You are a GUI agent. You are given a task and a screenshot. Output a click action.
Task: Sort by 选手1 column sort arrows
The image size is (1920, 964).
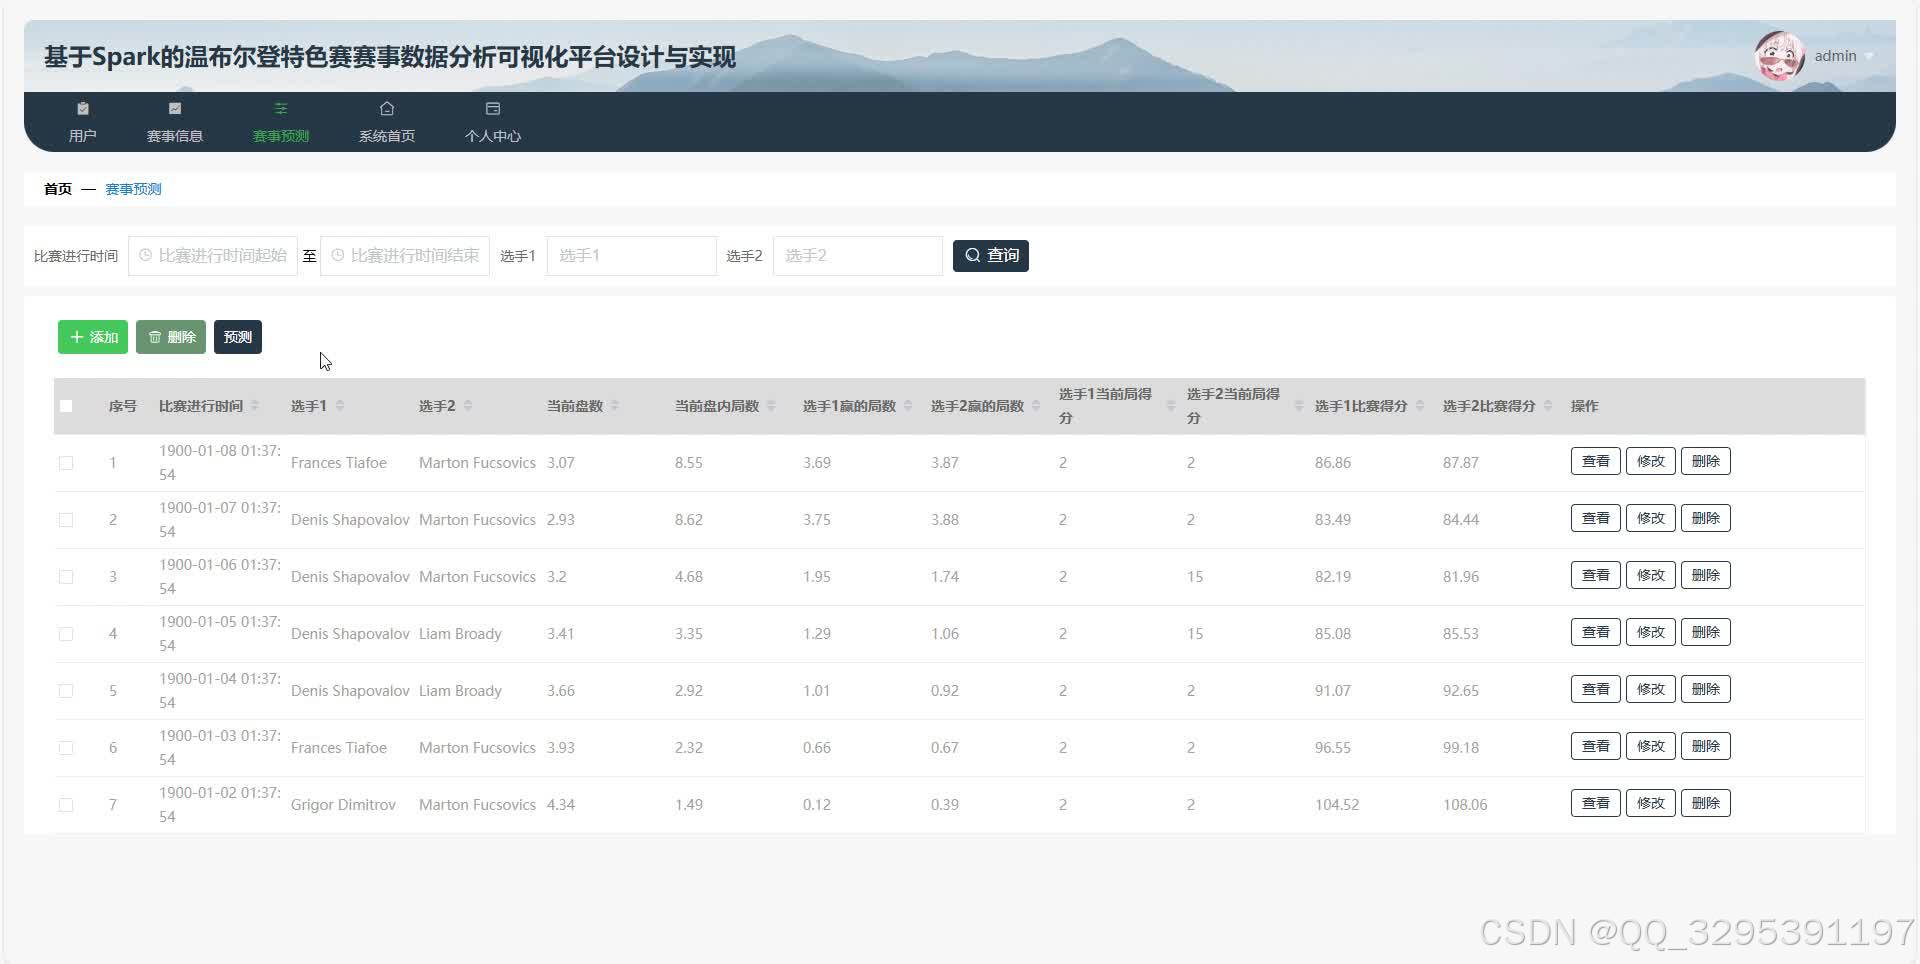tap(340, 406)
